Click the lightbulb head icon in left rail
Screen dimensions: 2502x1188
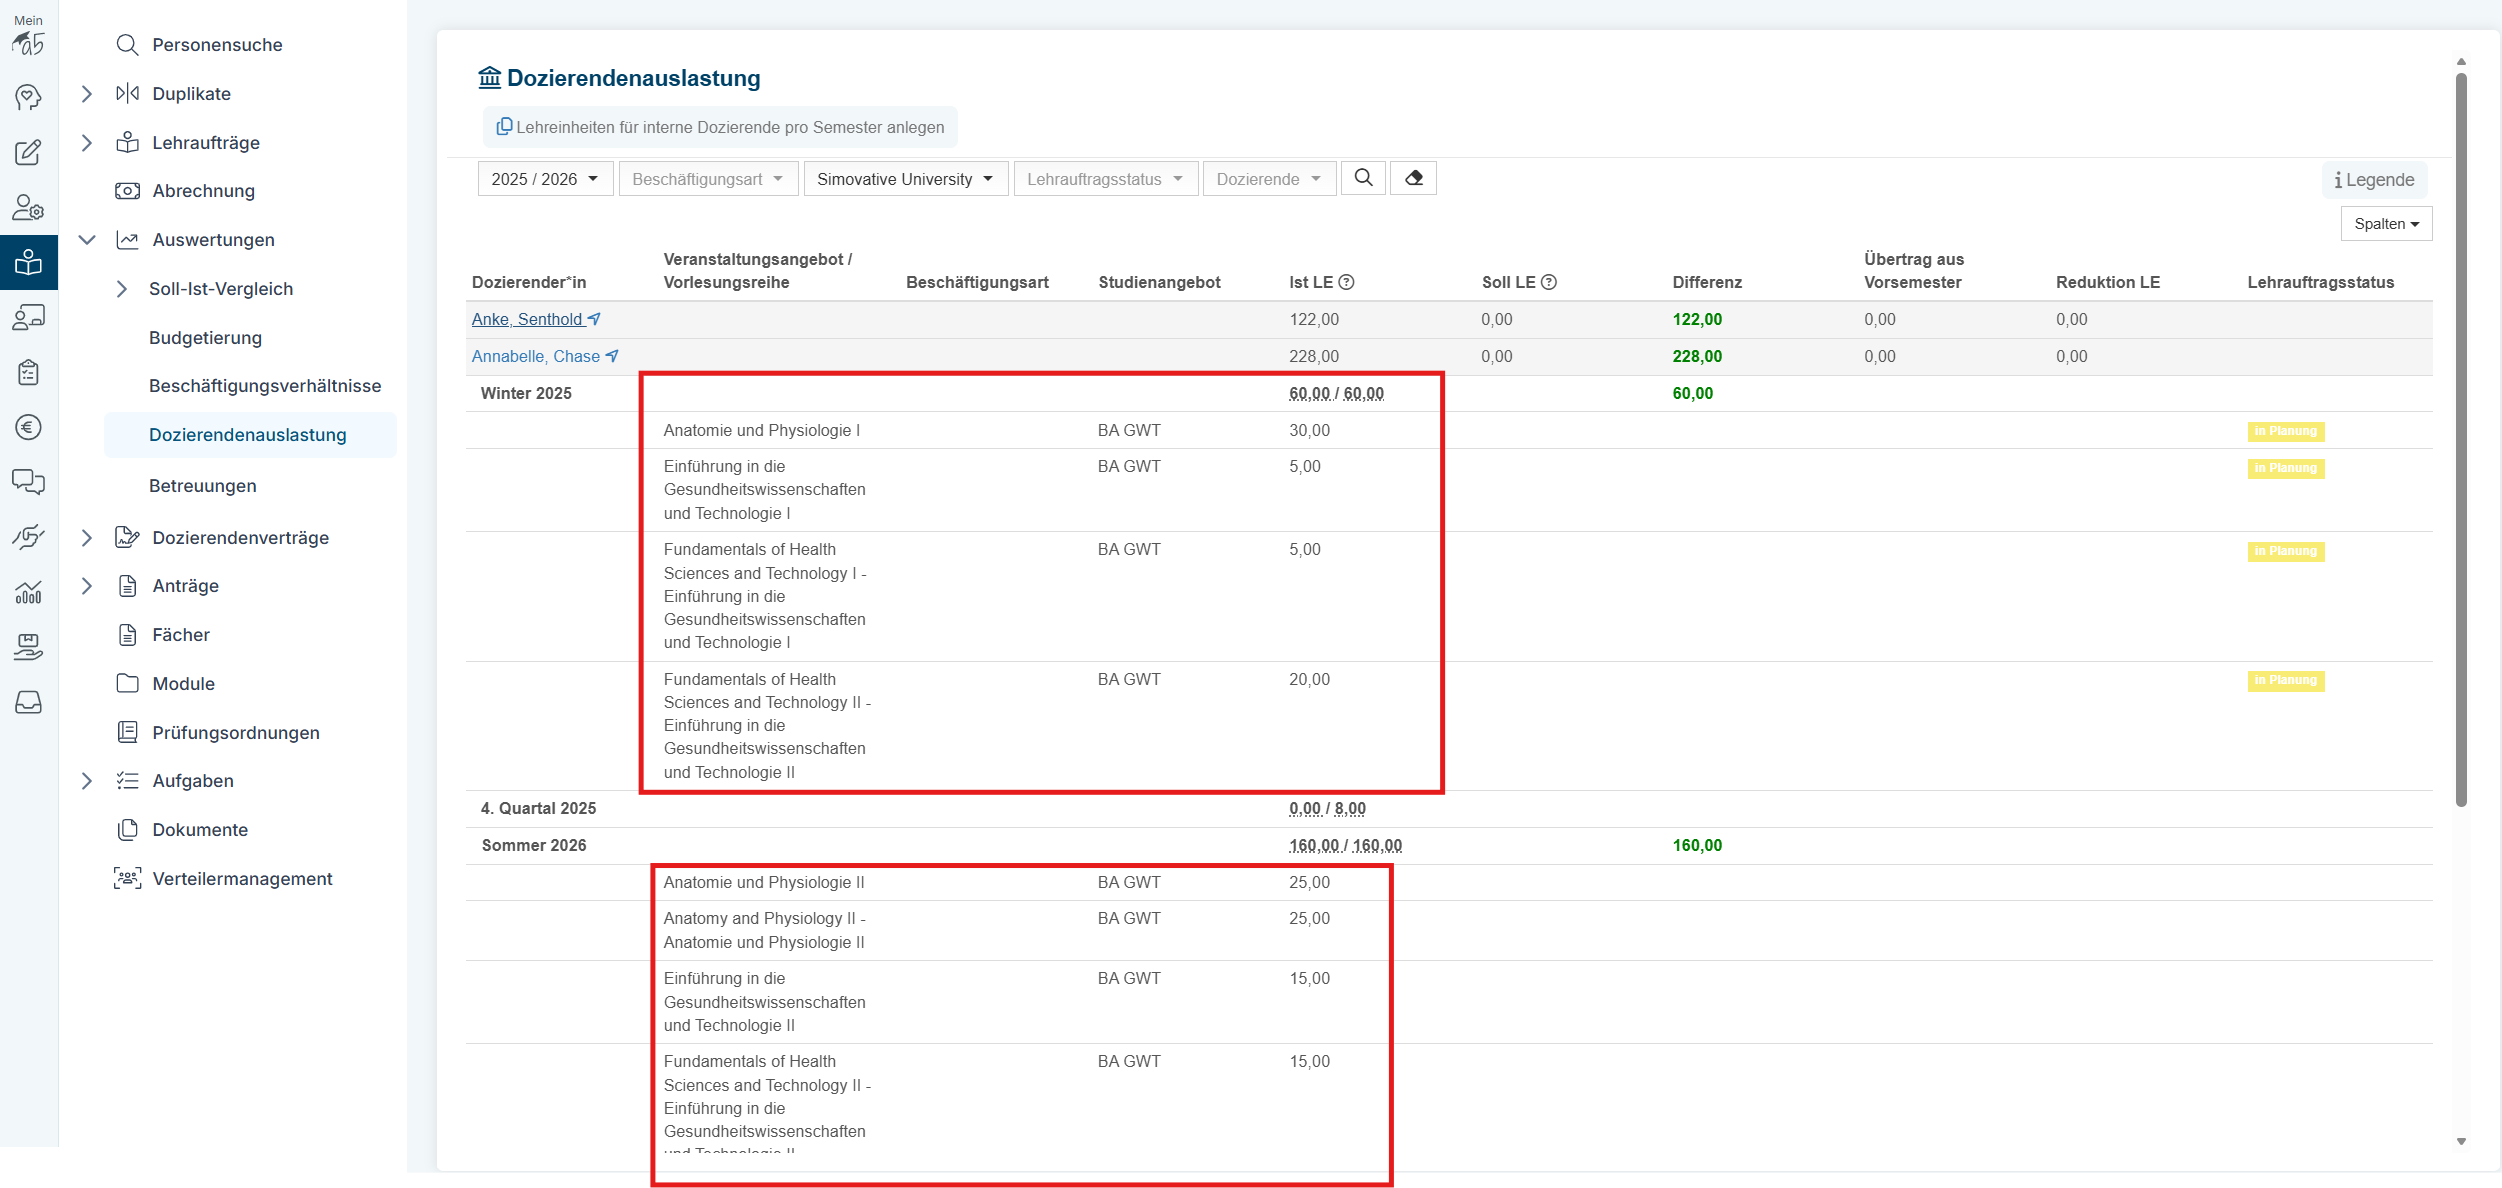click(x=28, y=97)
